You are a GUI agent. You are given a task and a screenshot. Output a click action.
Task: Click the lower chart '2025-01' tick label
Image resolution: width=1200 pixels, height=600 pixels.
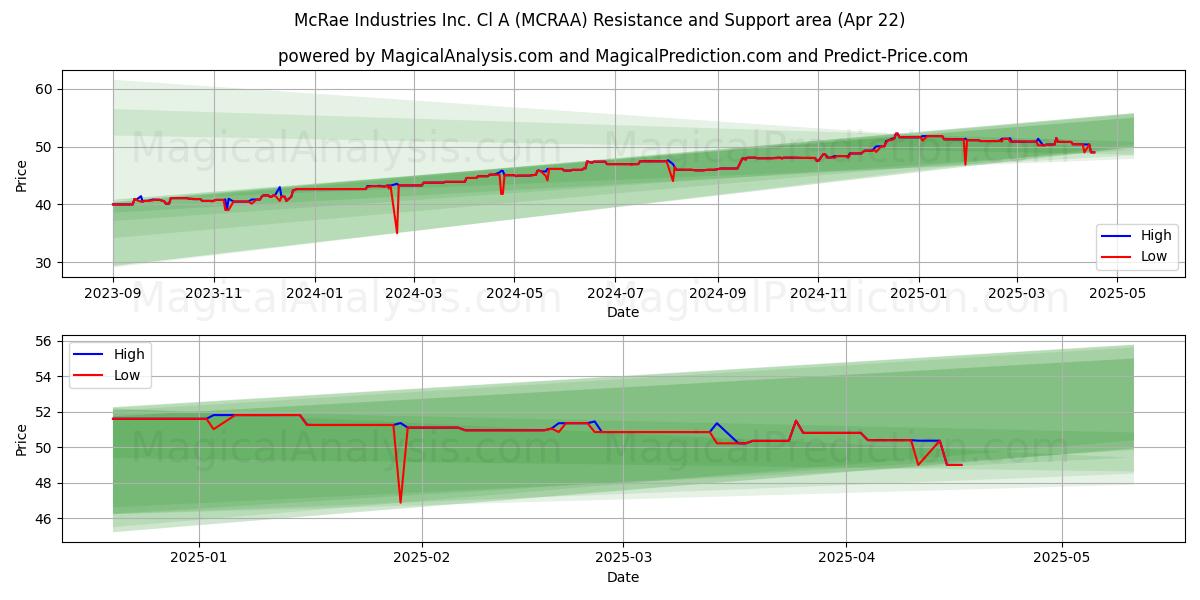coord(199,558)
